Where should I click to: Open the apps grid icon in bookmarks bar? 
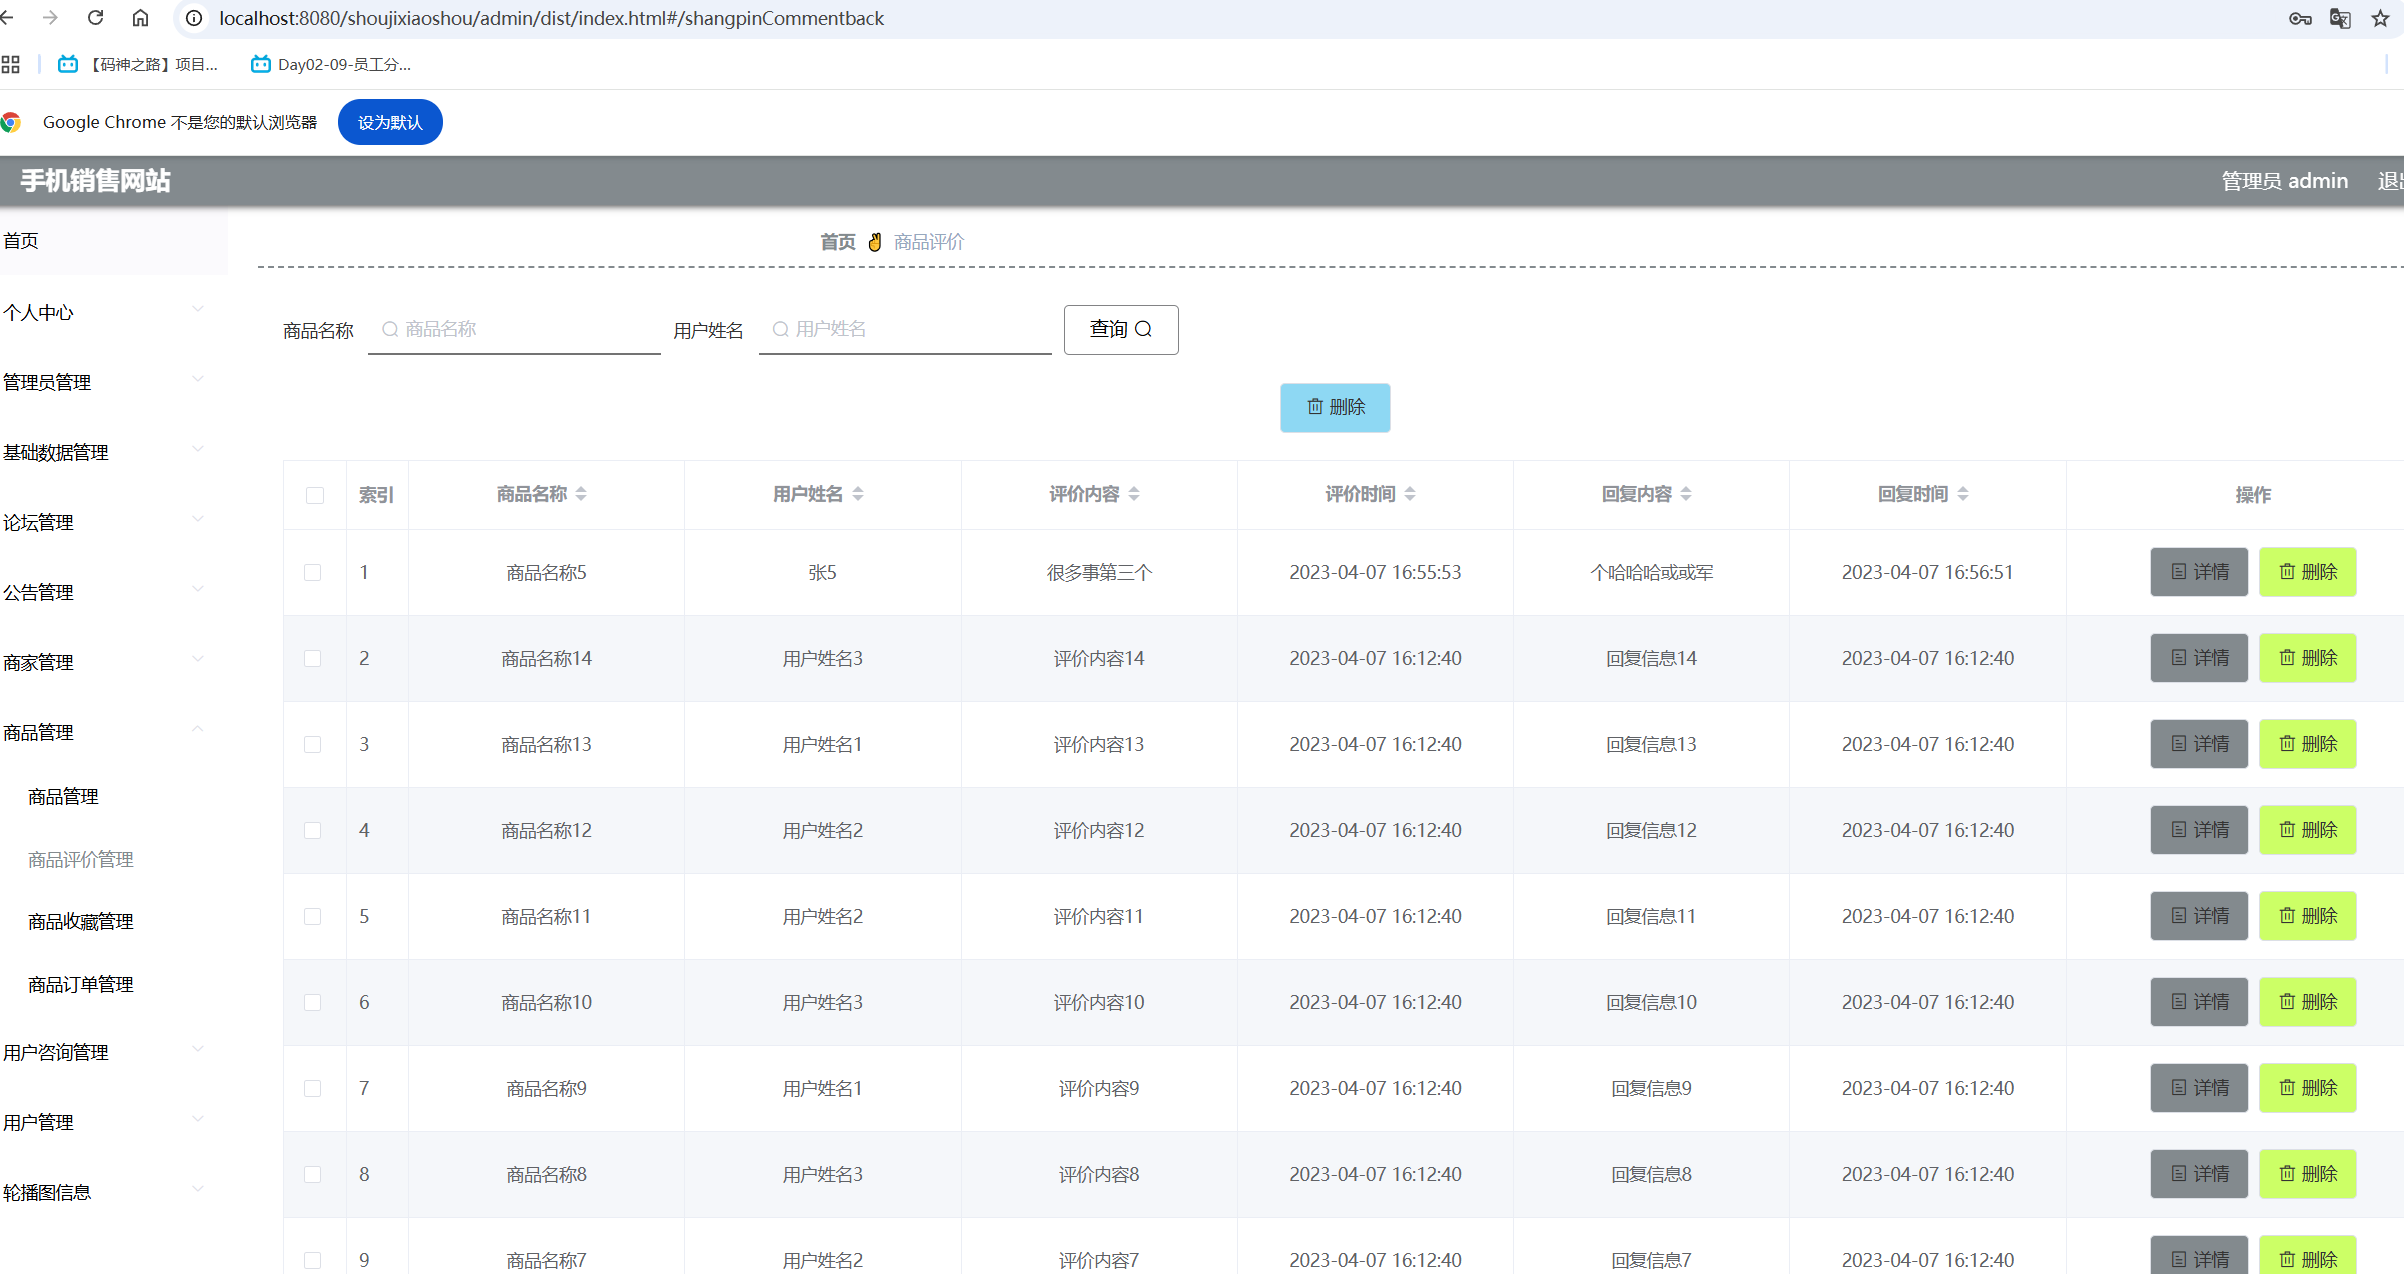point(11,65)
